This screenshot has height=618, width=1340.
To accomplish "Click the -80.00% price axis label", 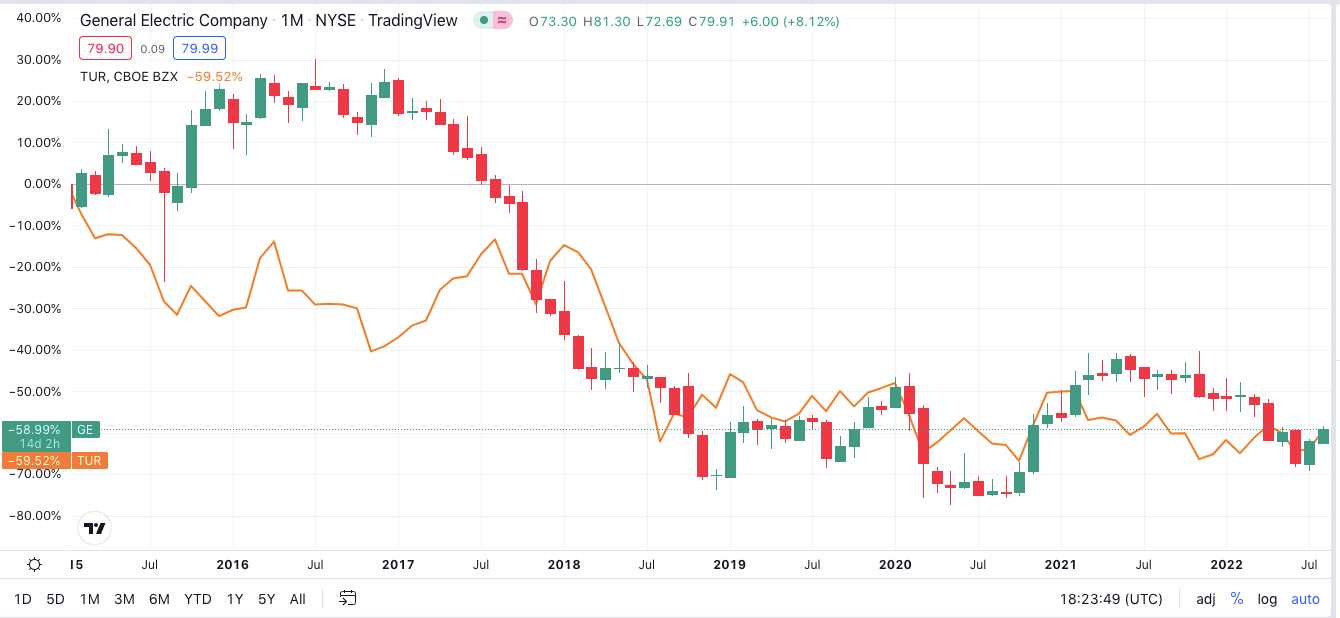I will coord(36,516).
